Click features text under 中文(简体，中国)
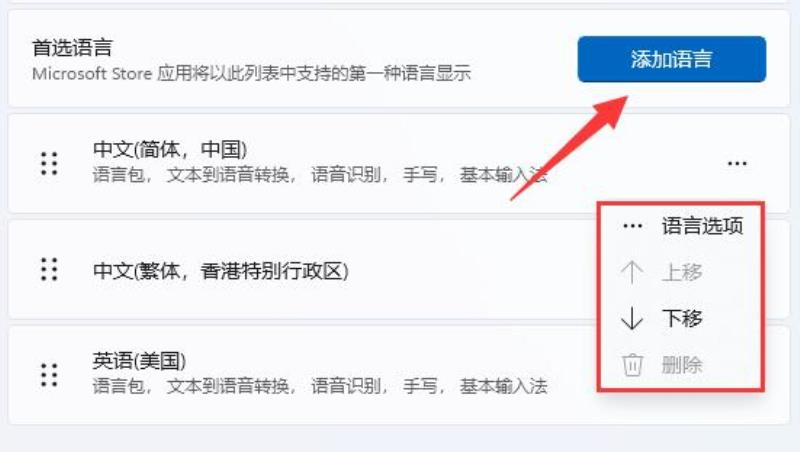 coord(320,175)
